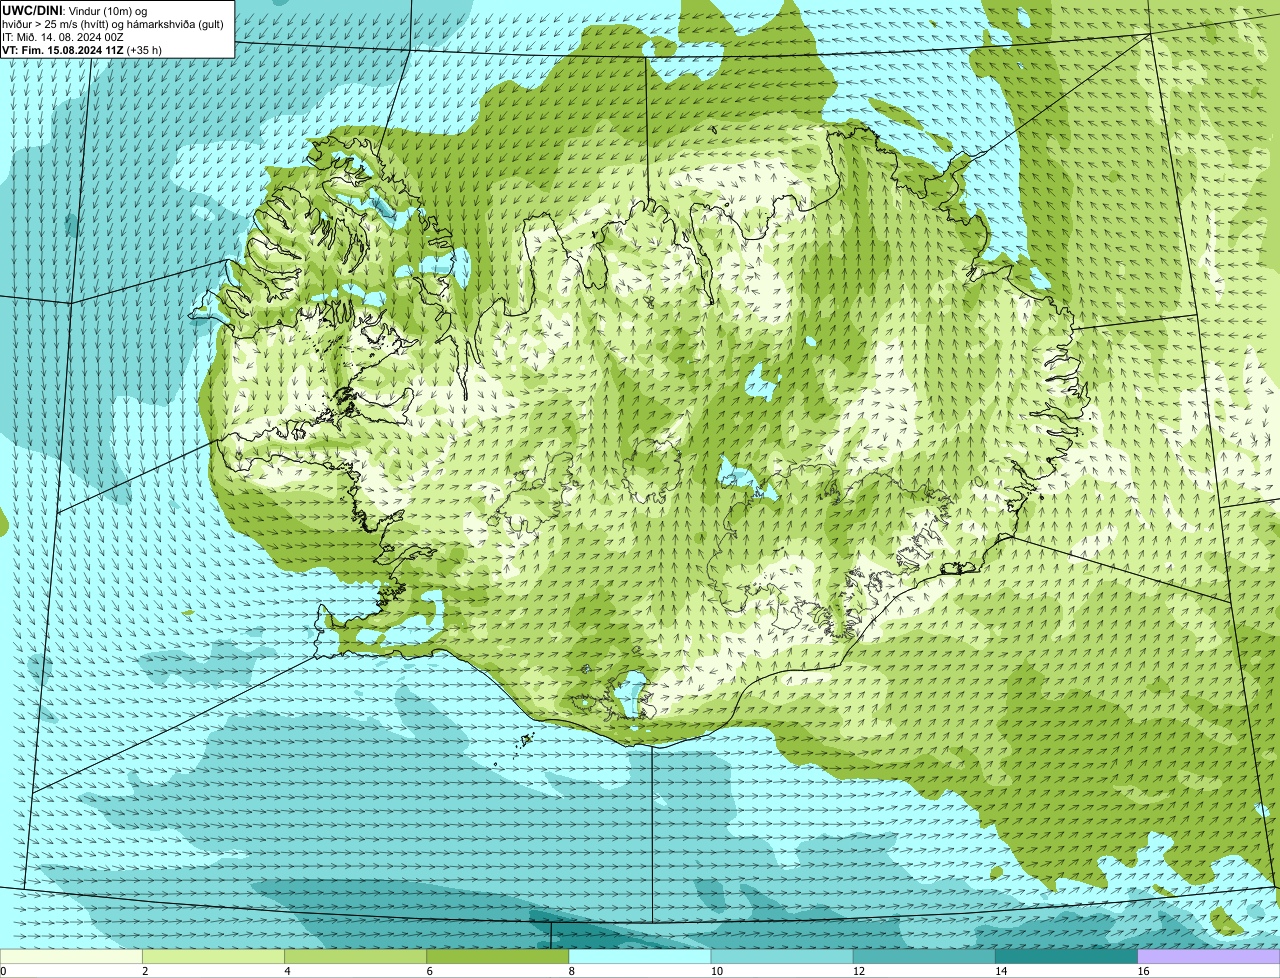Click the dark teal 14–16 legend swatch

coord(1067,956)
